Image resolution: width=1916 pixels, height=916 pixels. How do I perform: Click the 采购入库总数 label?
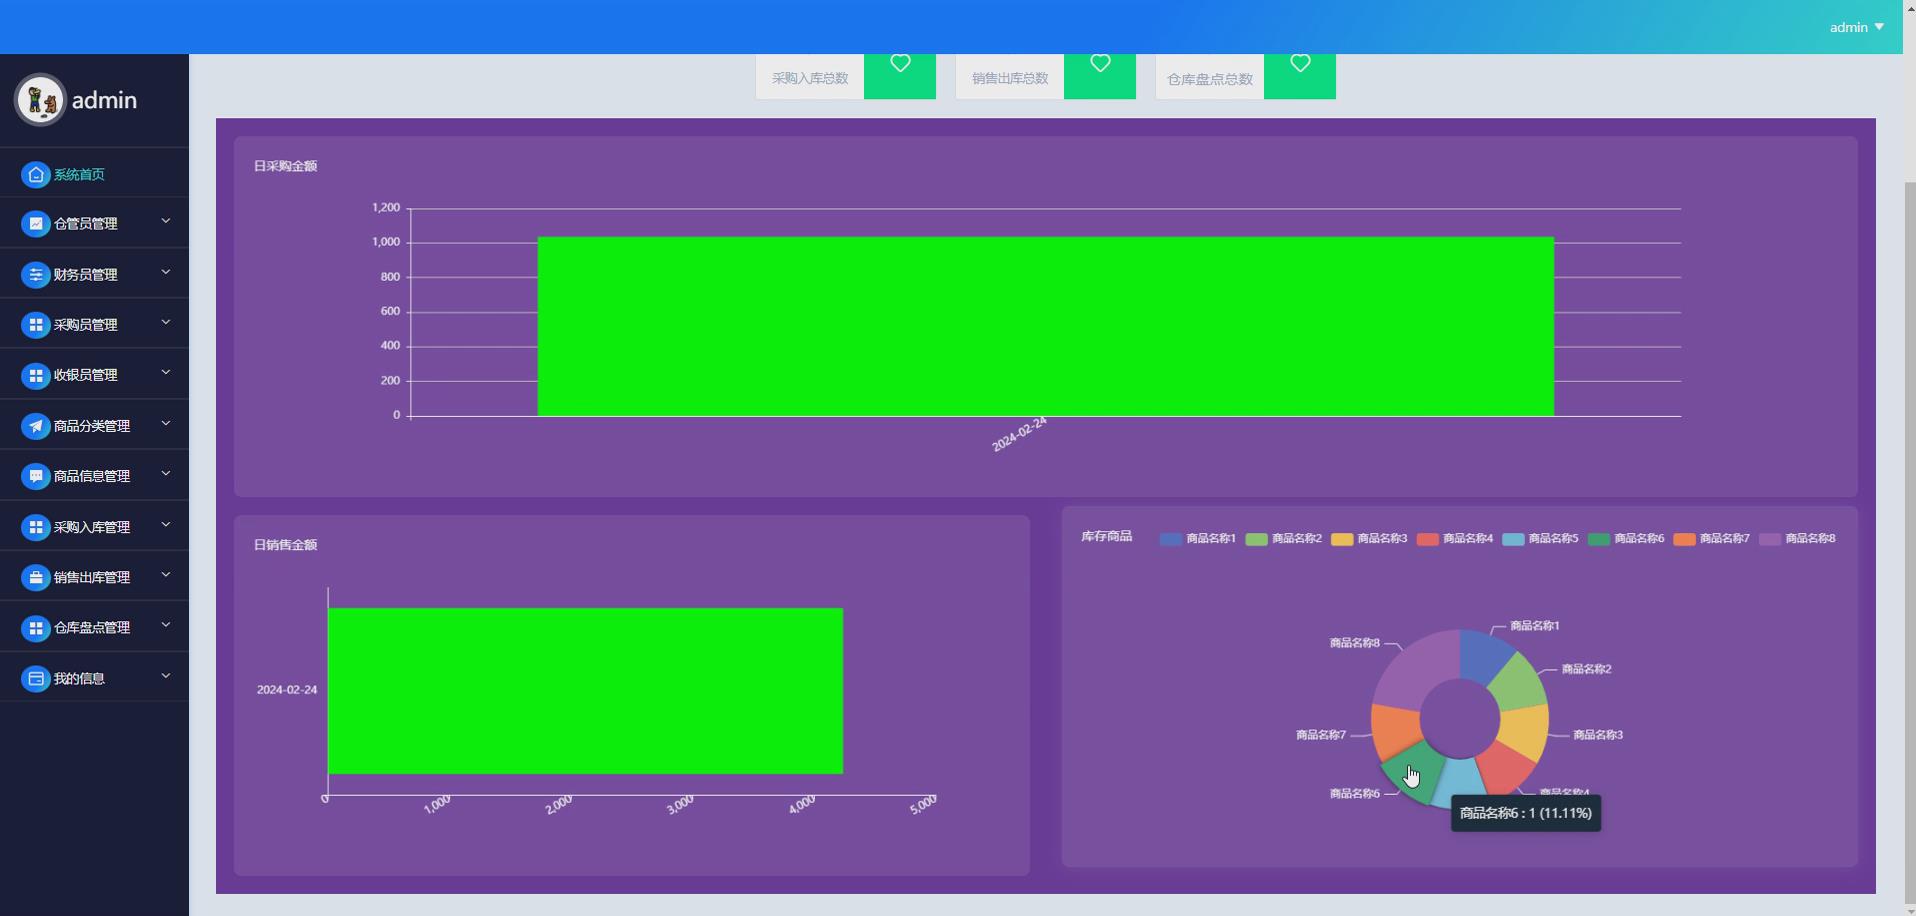[810, 78]
